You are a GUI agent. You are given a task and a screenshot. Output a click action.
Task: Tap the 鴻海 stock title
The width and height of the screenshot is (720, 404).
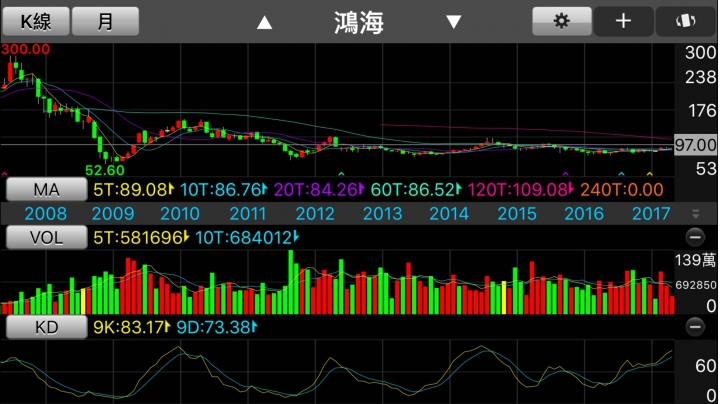tap(359, 22)
